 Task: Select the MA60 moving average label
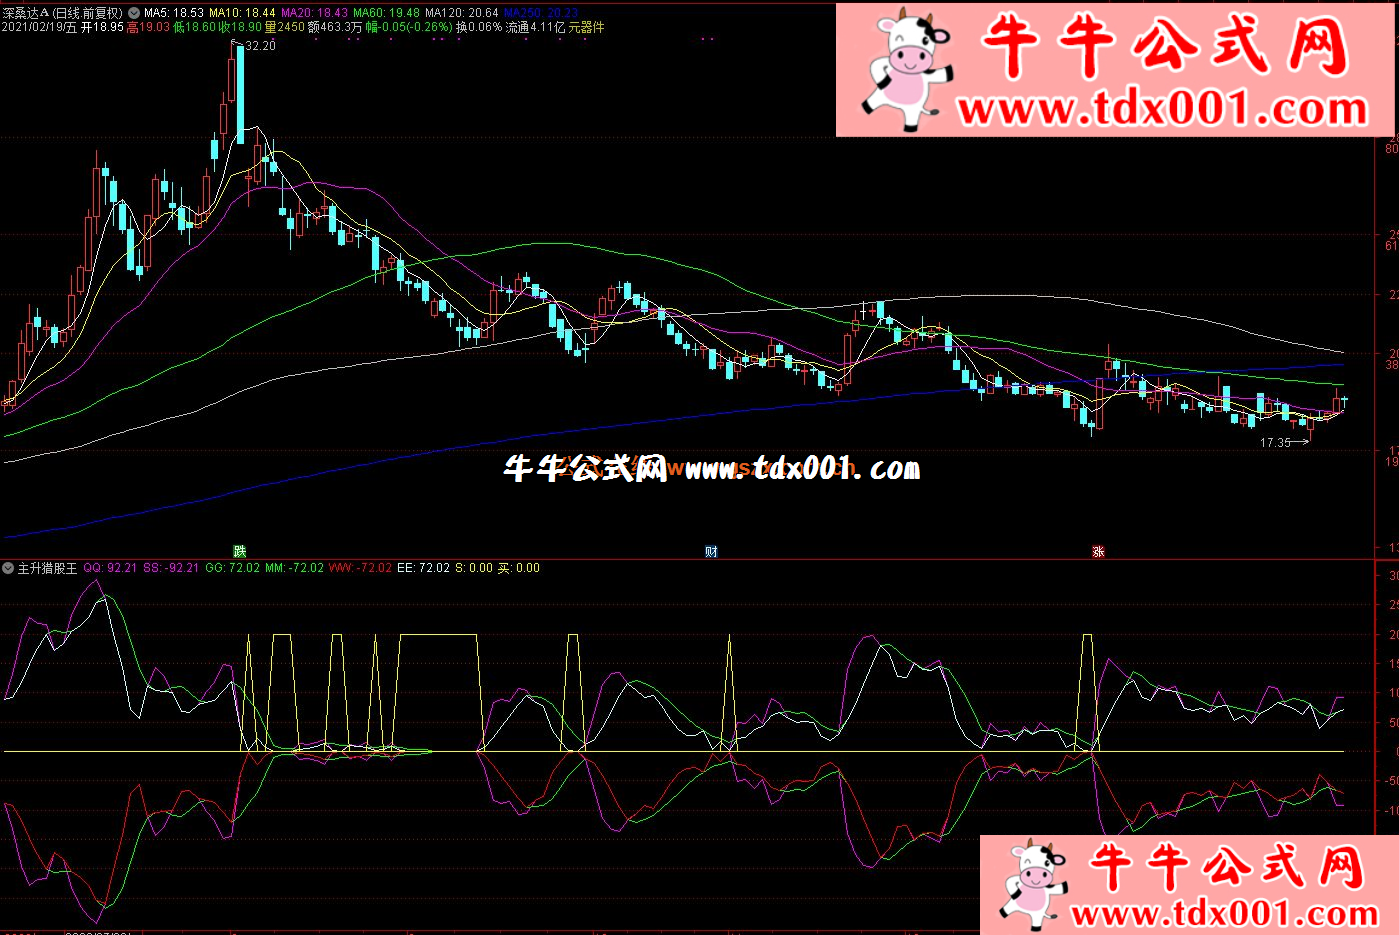(x=386, y=13)
